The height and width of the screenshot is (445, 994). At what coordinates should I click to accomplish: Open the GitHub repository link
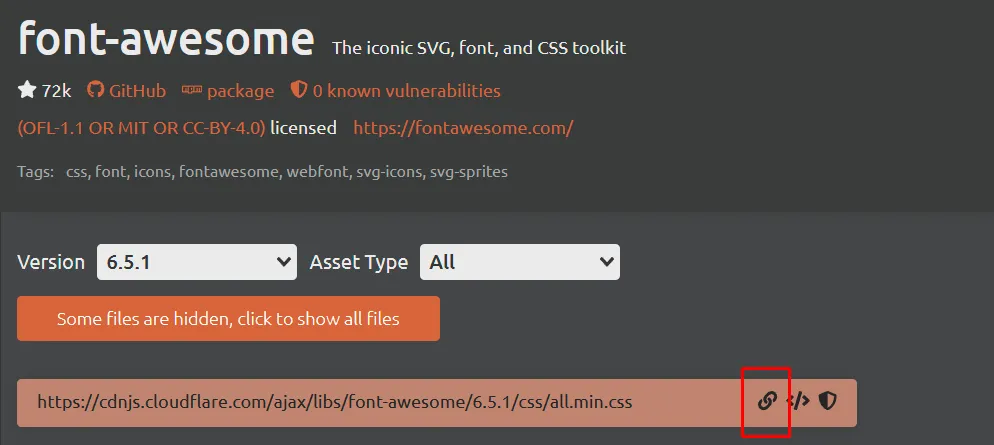(x=127, y=91)
